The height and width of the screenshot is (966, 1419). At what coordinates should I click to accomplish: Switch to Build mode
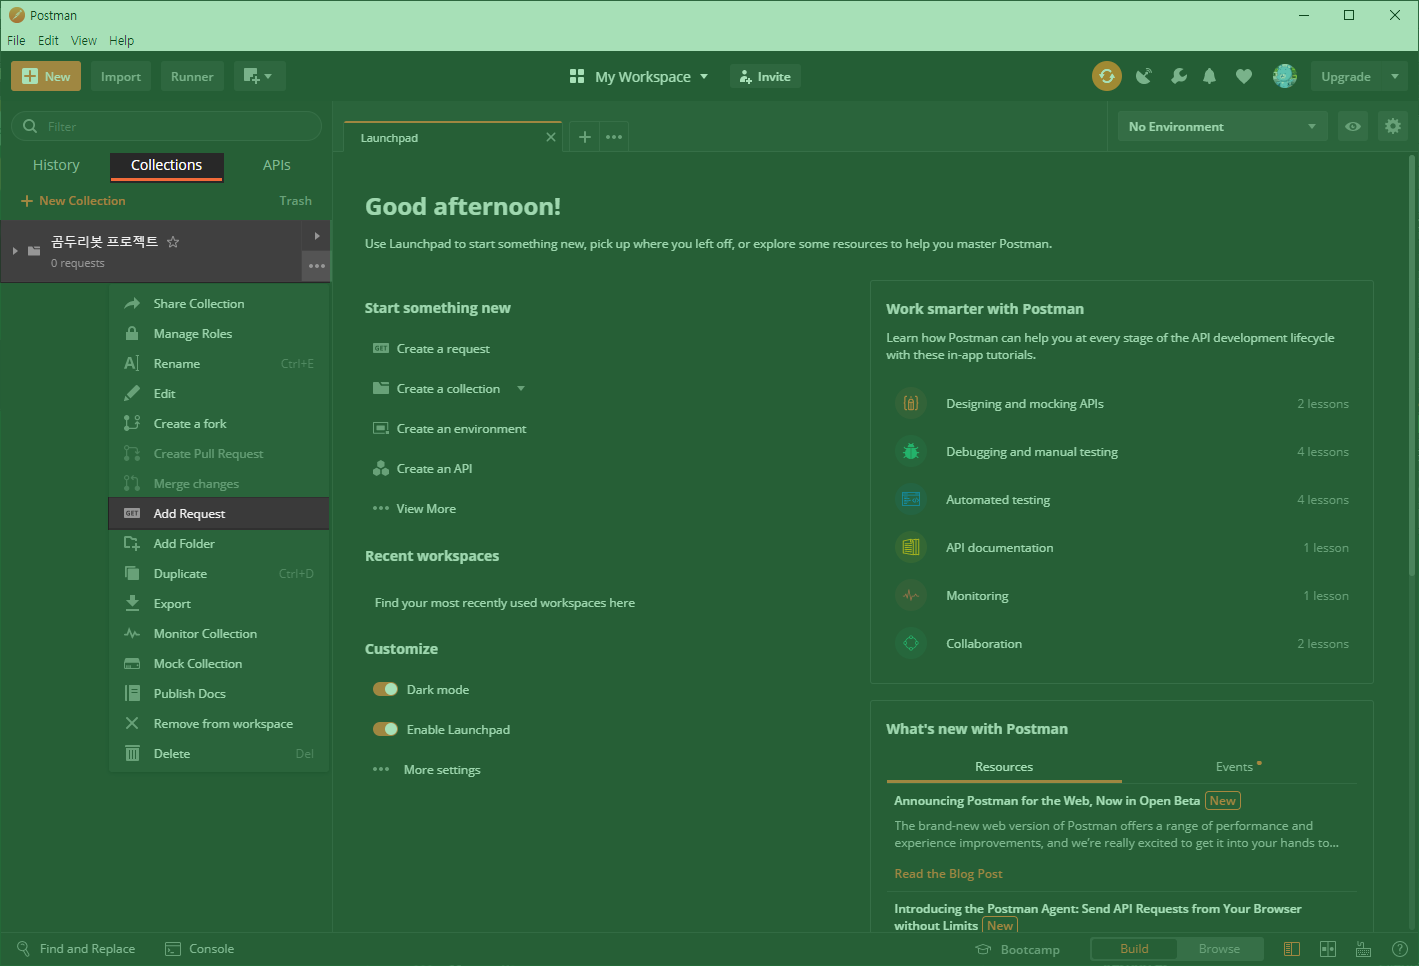pyautogui.click(x=1134, y=949)
